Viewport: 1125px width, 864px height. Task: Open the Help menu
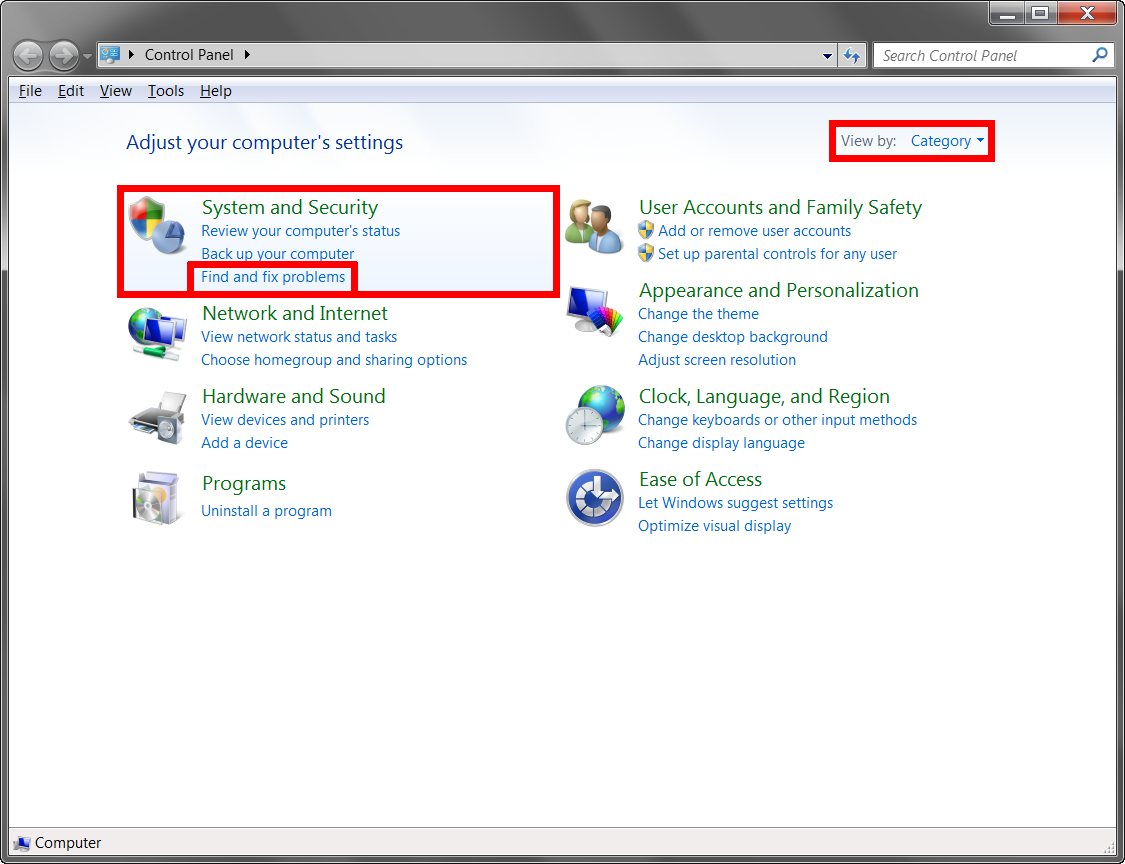[x=215, y=91]
